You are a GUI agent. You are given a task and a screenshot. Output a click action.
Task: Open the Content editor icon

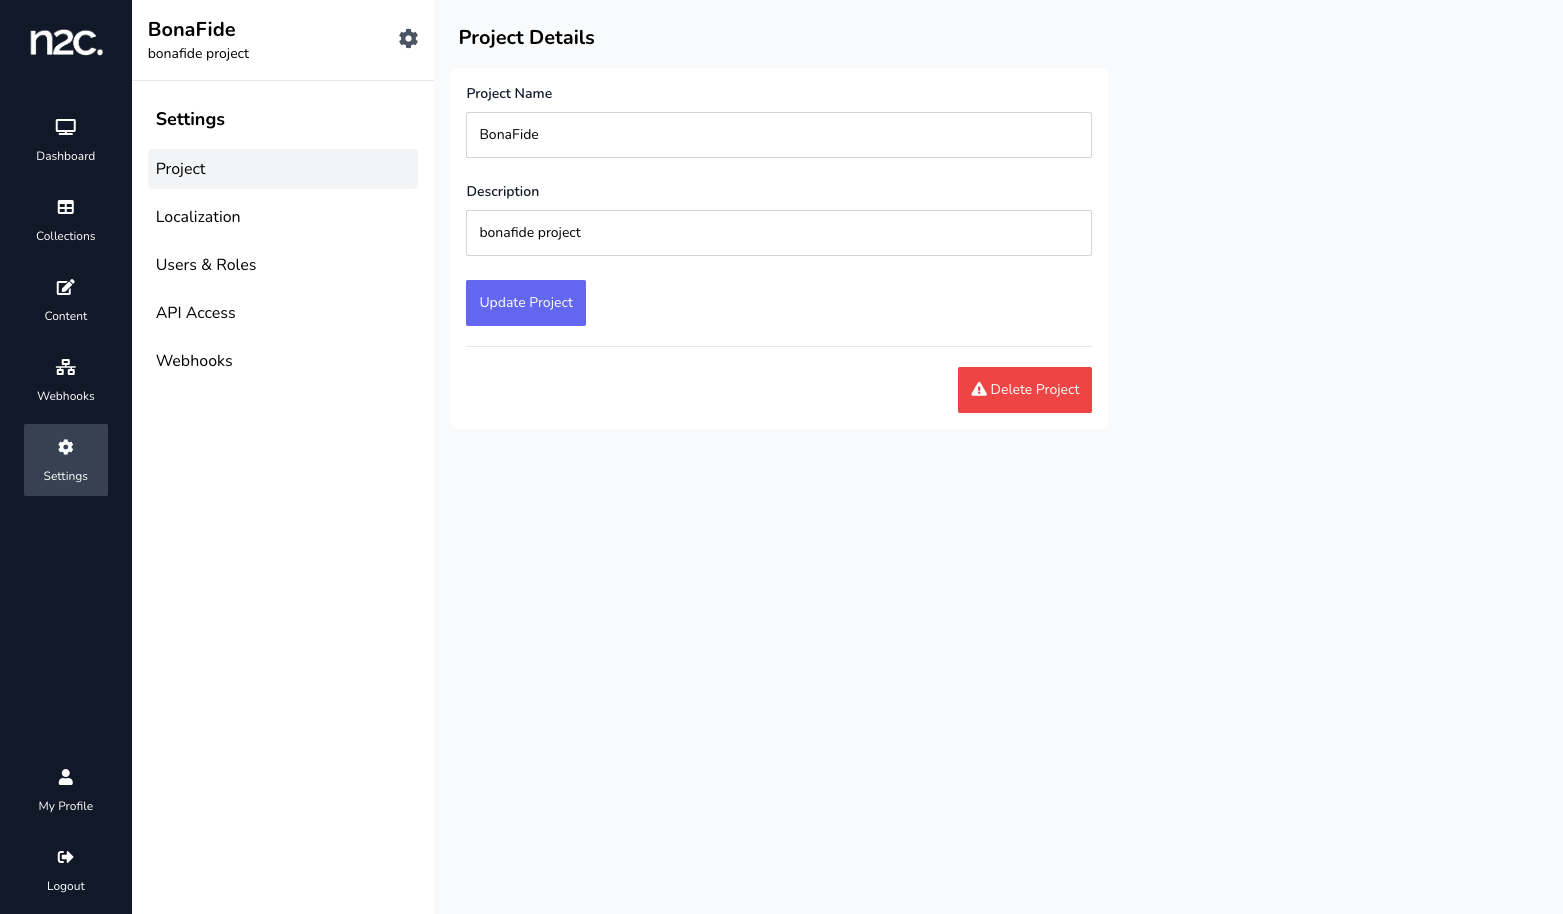[66, 288]
